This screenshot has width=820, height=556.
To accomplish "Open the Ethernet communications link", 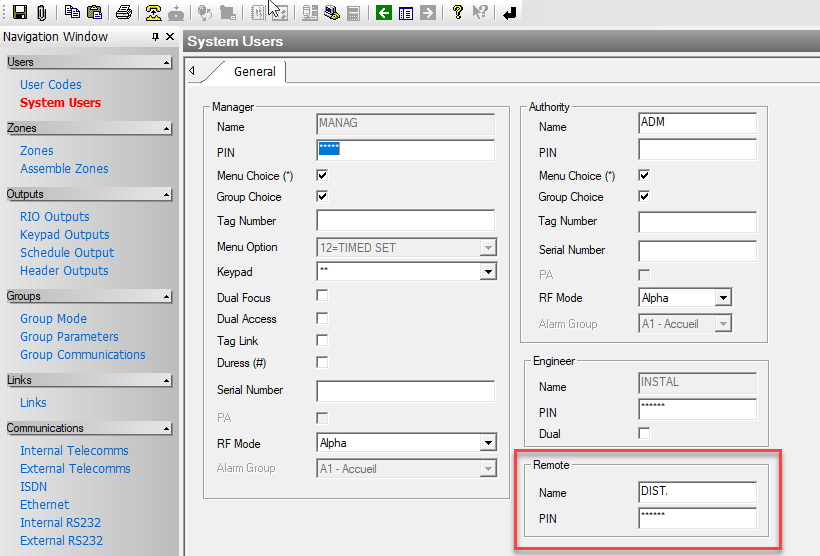I will 45,505.
